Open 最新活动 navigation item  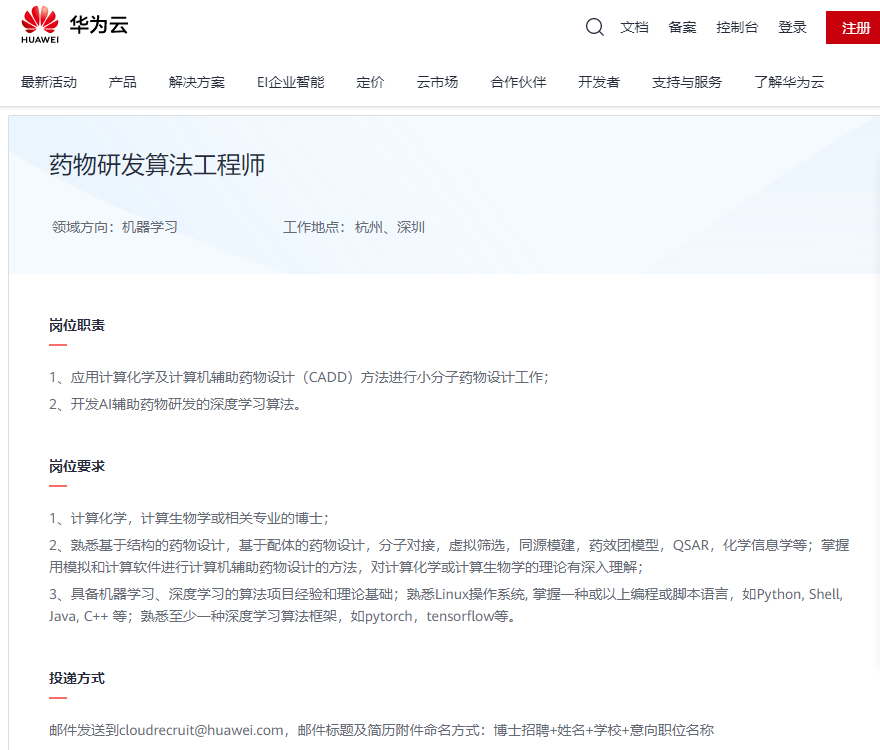[x=49, y=82]
